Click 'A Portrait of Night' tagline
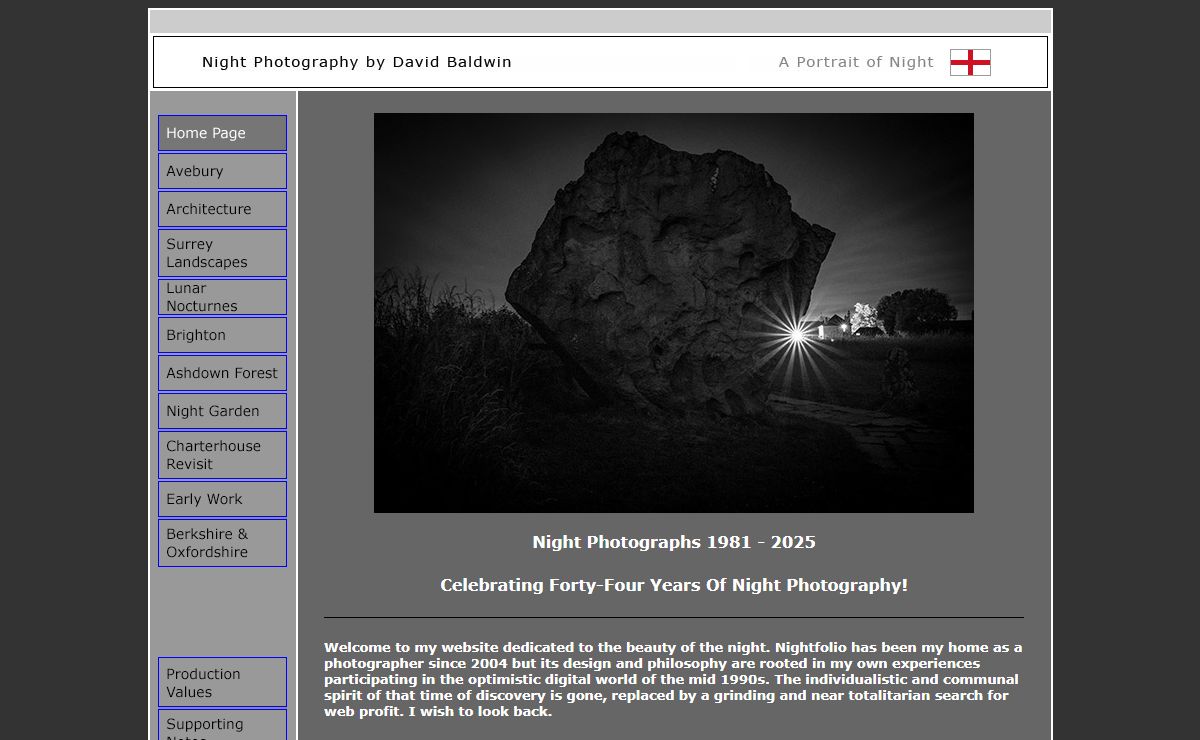 click(856, 62)
